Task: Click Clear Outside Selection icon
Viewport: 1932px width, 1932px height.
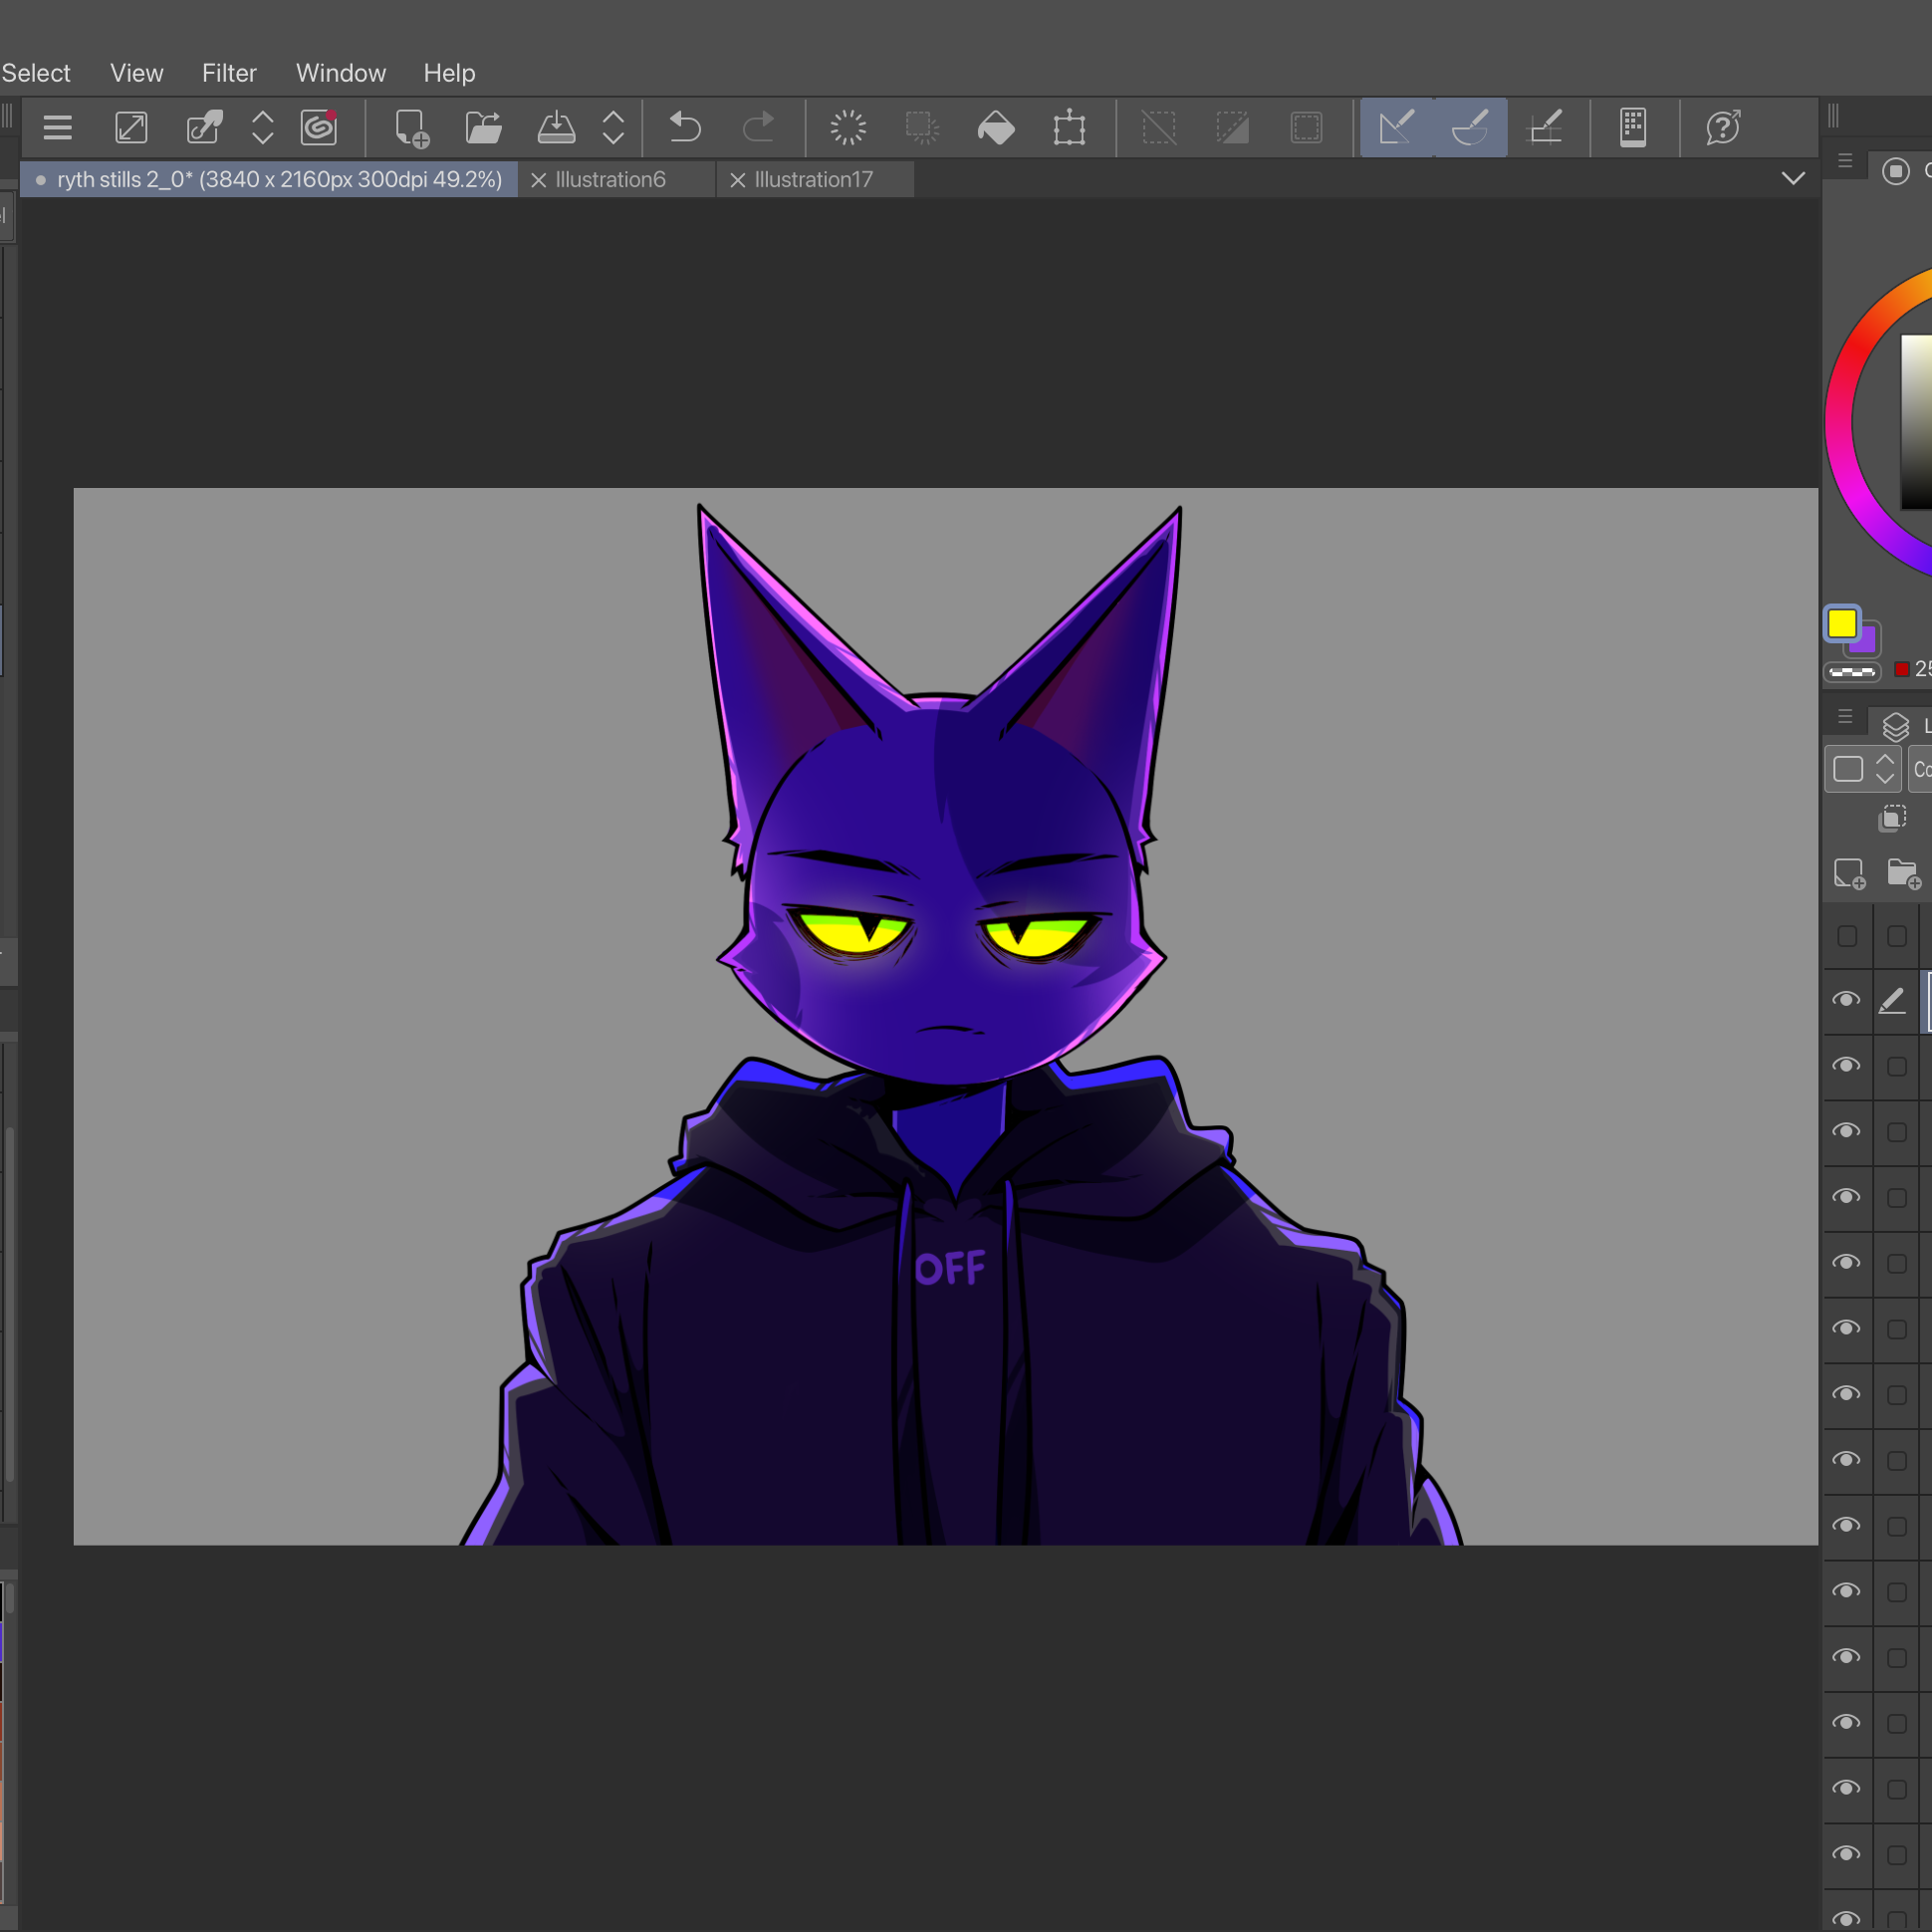Action: click(922, 128)
